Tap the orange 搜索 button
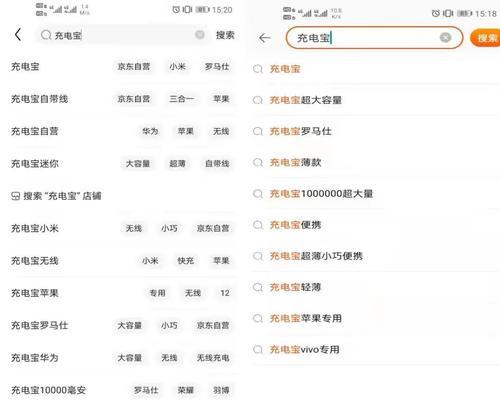Image resolution: width=500 pixels, height=400 pixels. tap(485, 38)
